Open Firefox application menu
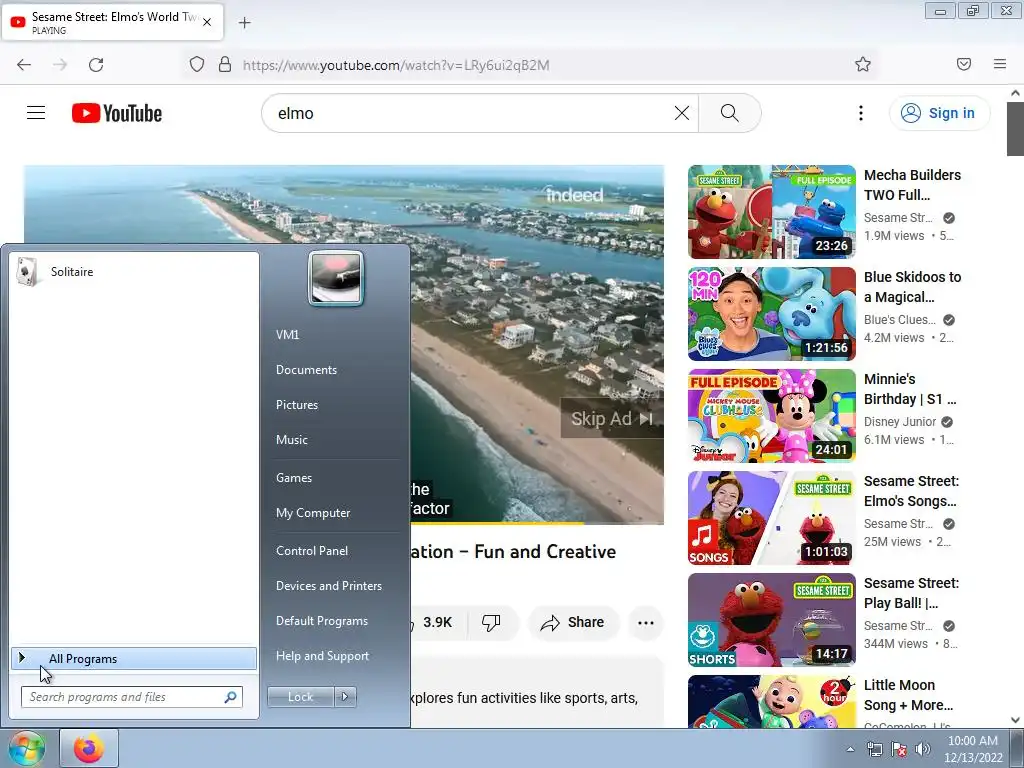Image resolution: width=1024 pixels, height=768 pixels. [999, 64]
